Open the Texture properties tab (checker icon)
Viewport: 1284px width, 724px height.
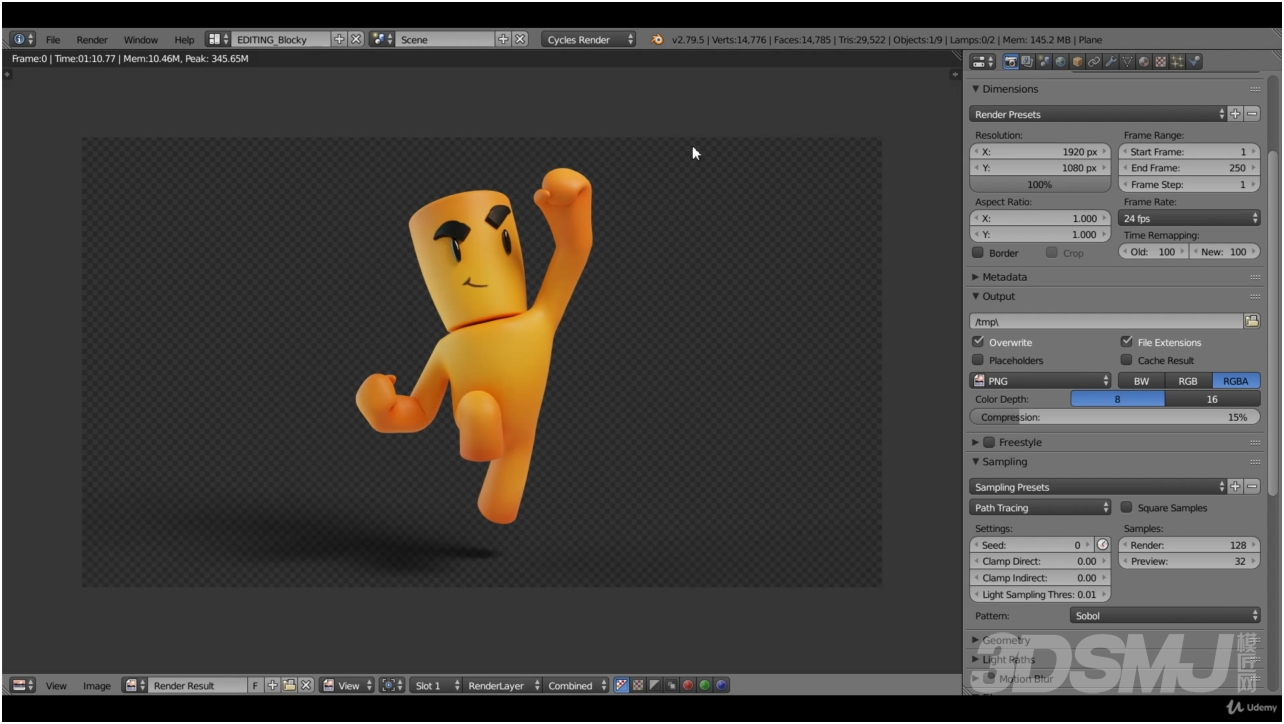pyautogui.click(x=1160, y=62)
